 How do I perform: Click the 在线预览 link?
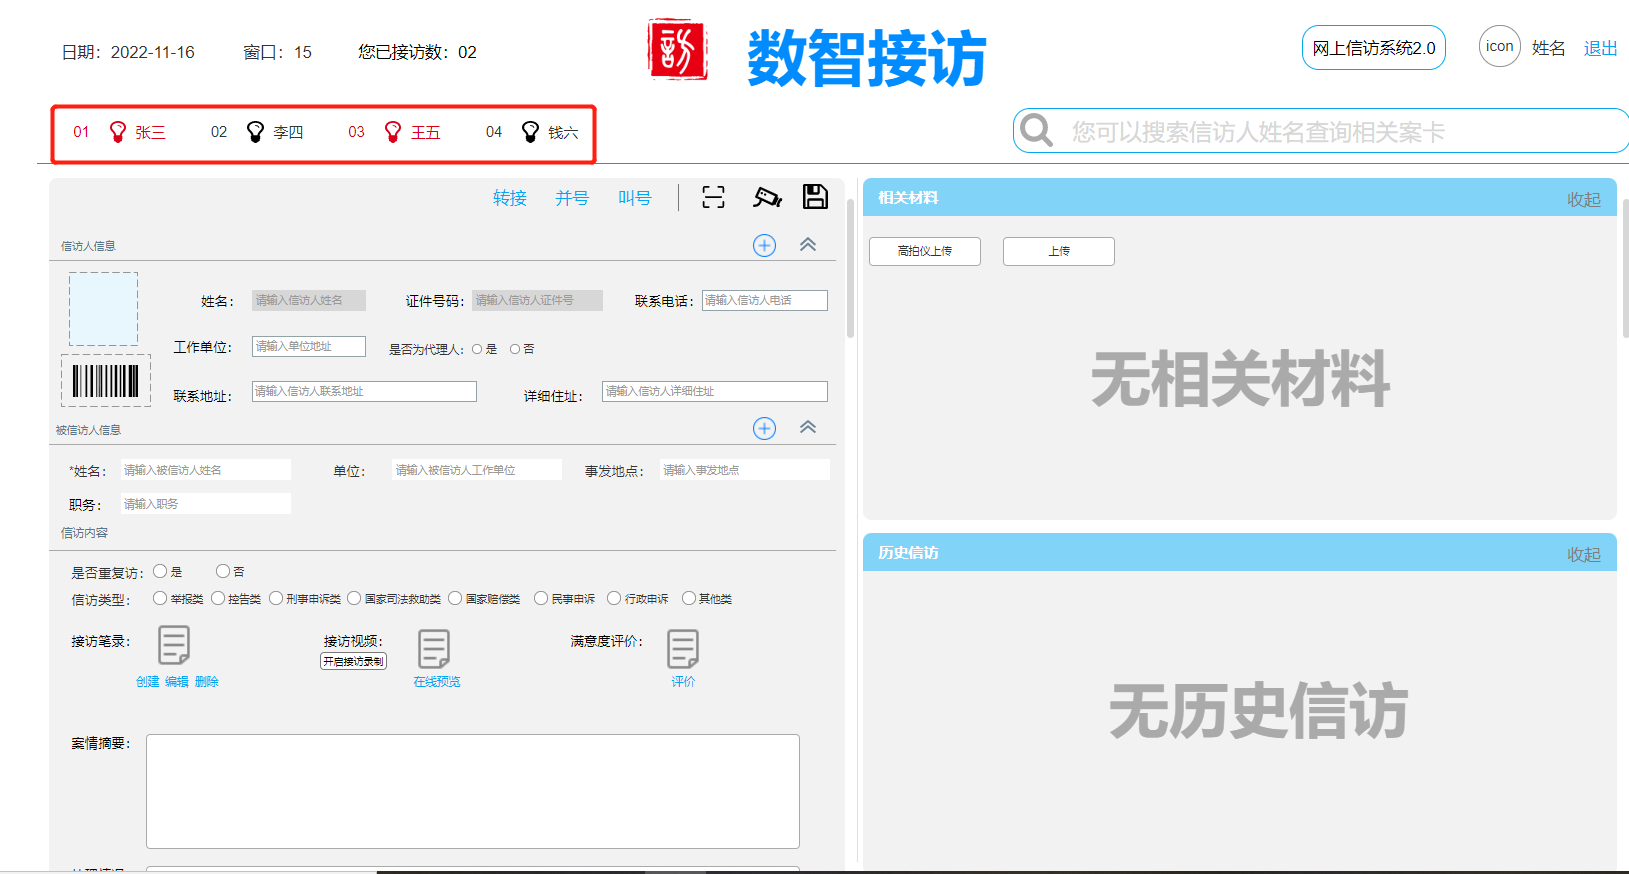(x=437, y=681)
